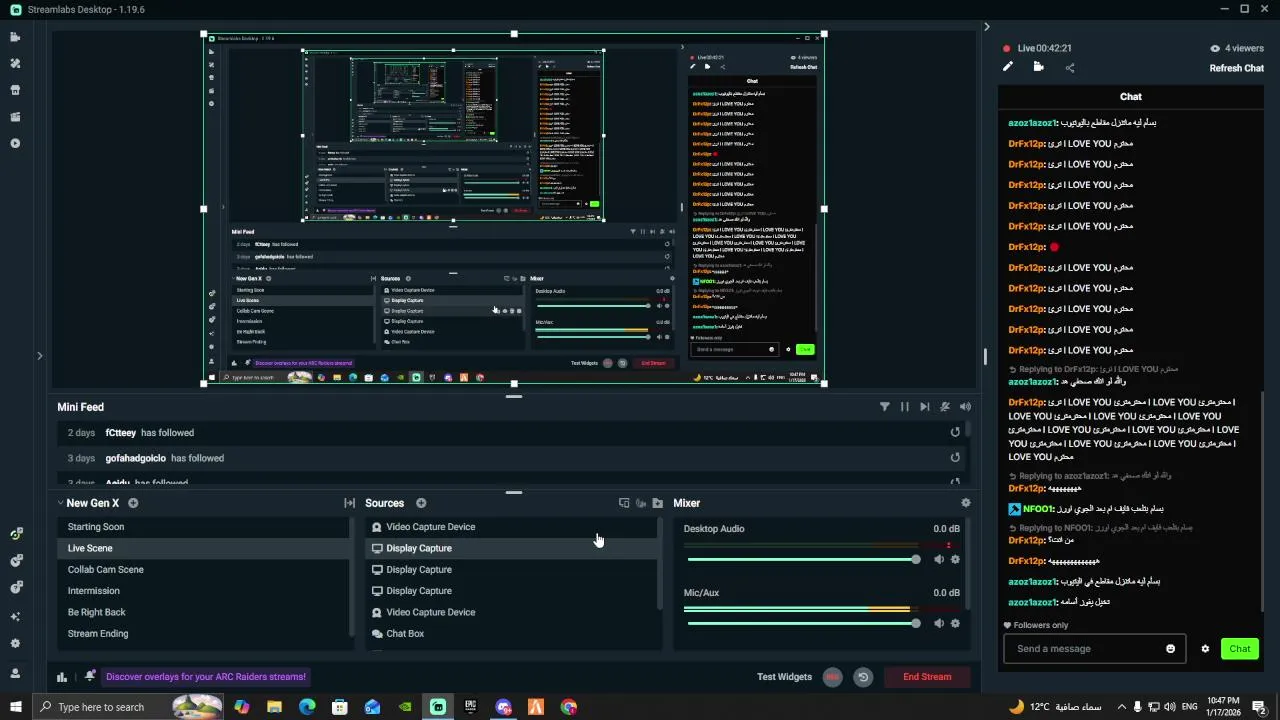Image resolution: width=1280 pixels, height=720 pixels.
Task: Toggle alert volume speaker in Mini Feed
Action: (965, 407)
